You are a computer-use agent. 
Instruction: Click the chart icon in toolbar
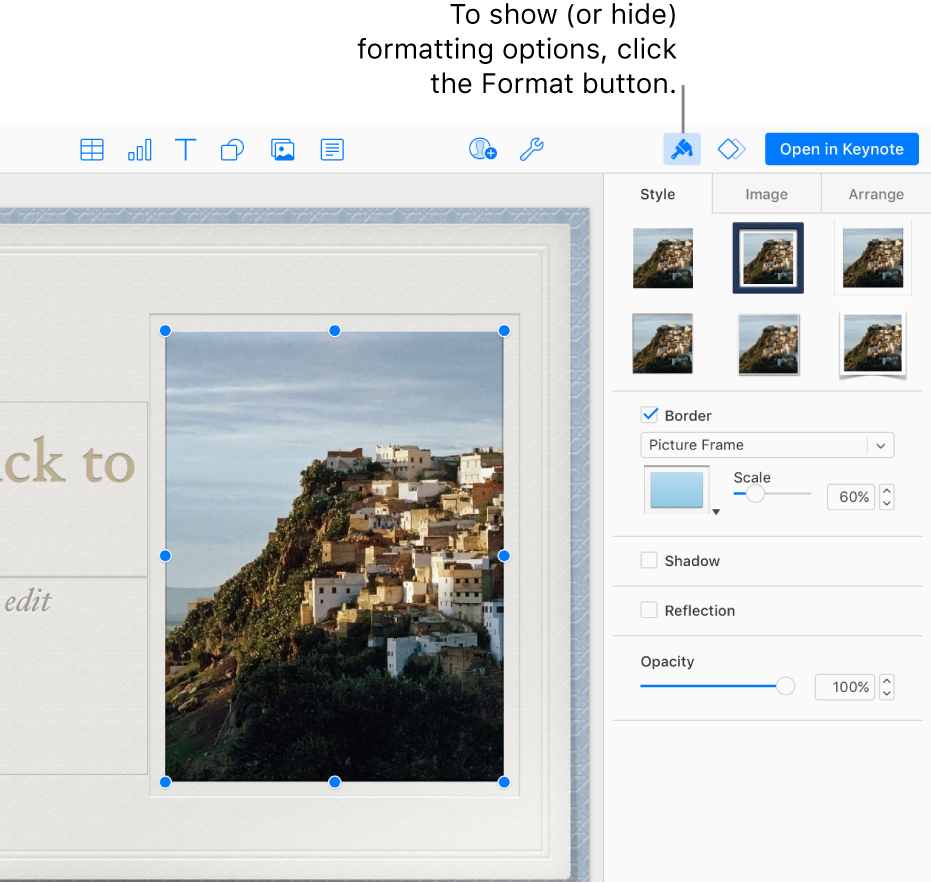(x=140, y=150)
